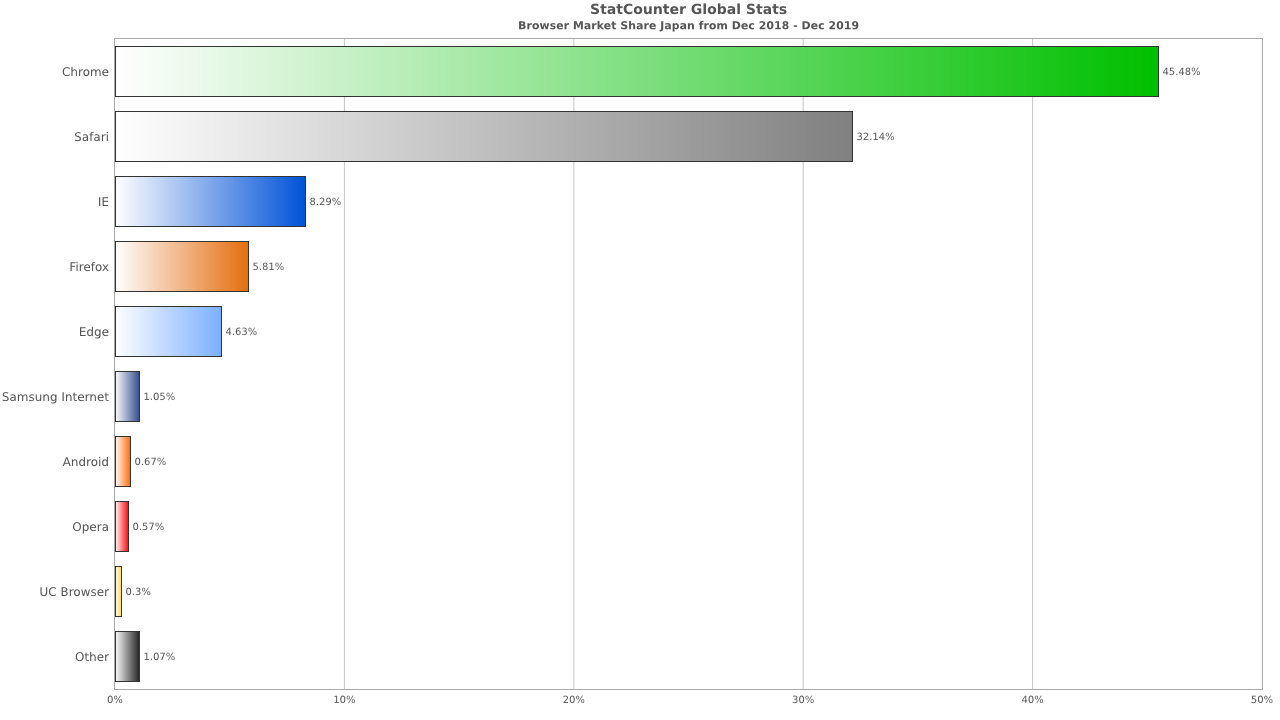Click the StatCounter Global Stats title
This screenshot has width=1280, height=720.
pyautogui.click(x=688, y=10)
